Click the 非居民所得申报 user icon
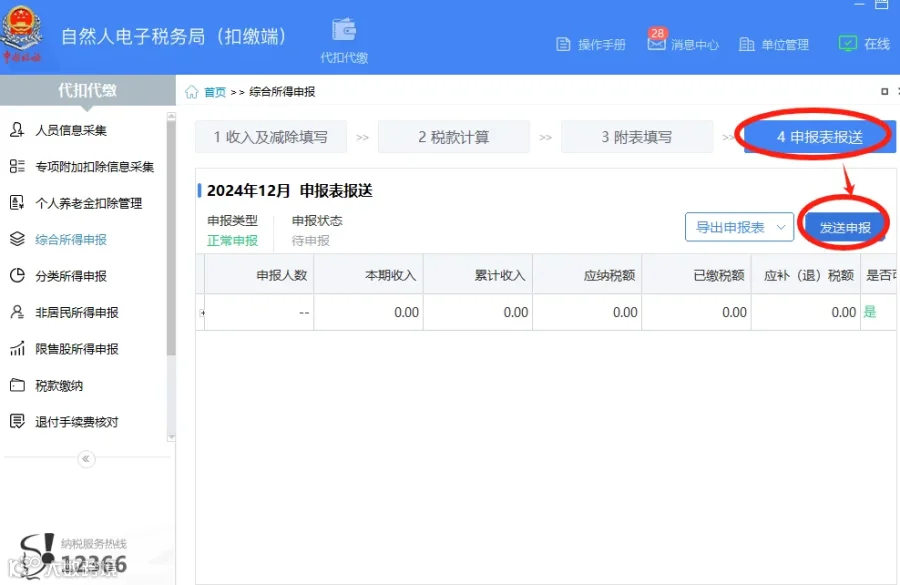900x585 pixels. pyautogui.click(x=17, y=312)
